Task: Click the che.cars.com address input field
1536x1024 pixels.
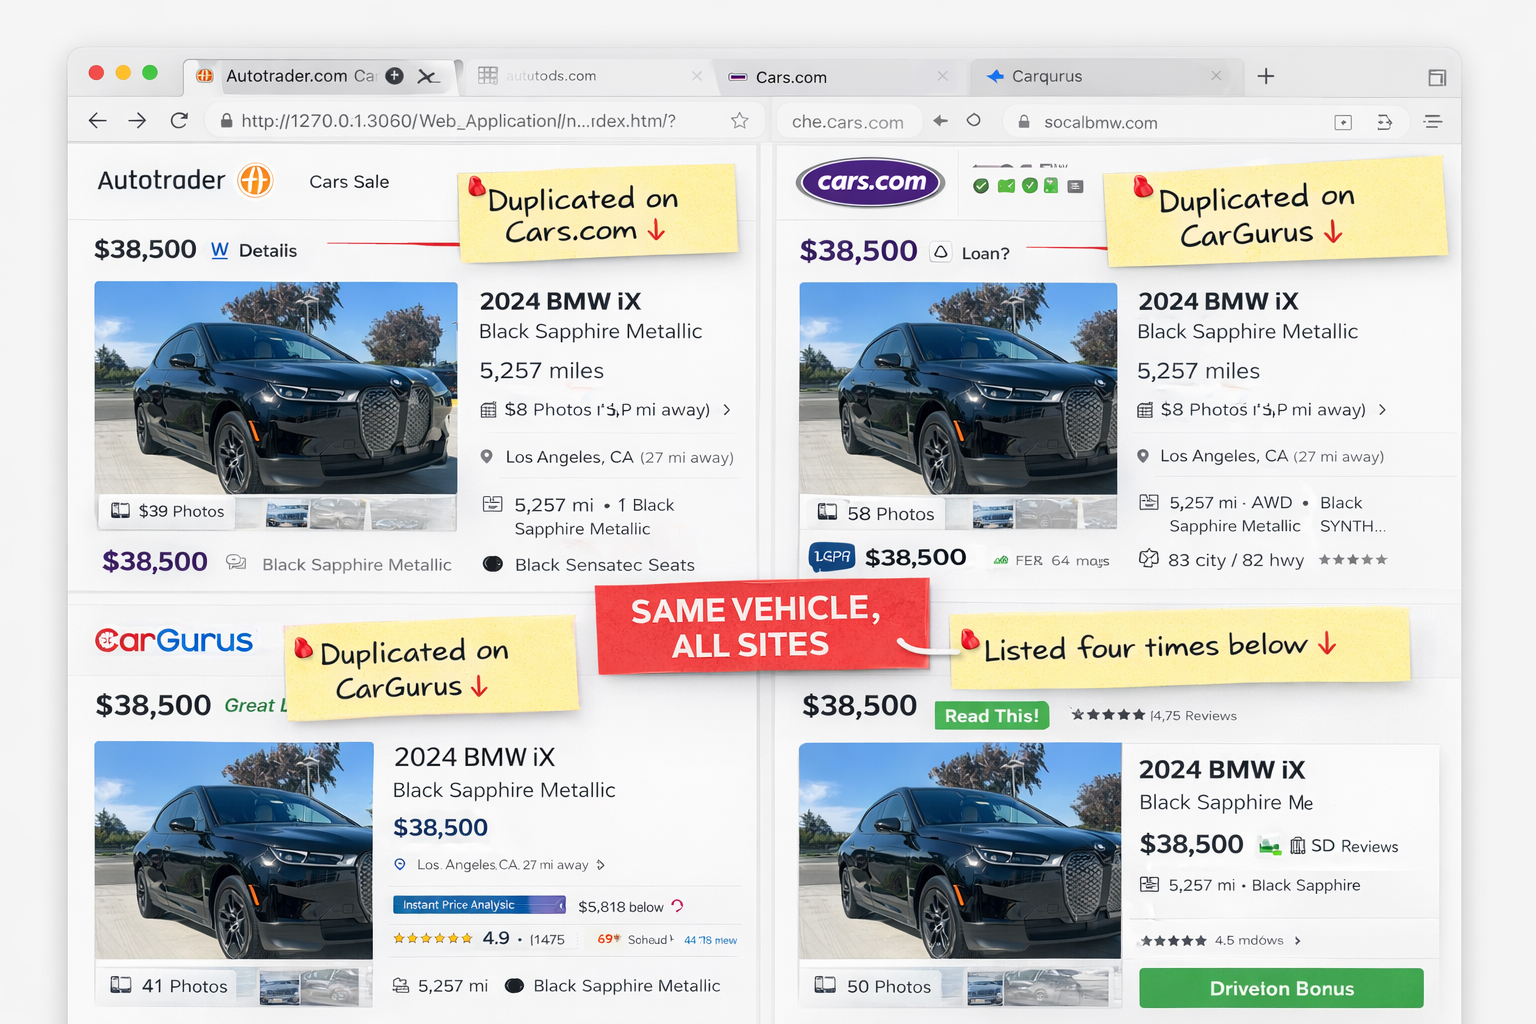Action: pos(849,120)
